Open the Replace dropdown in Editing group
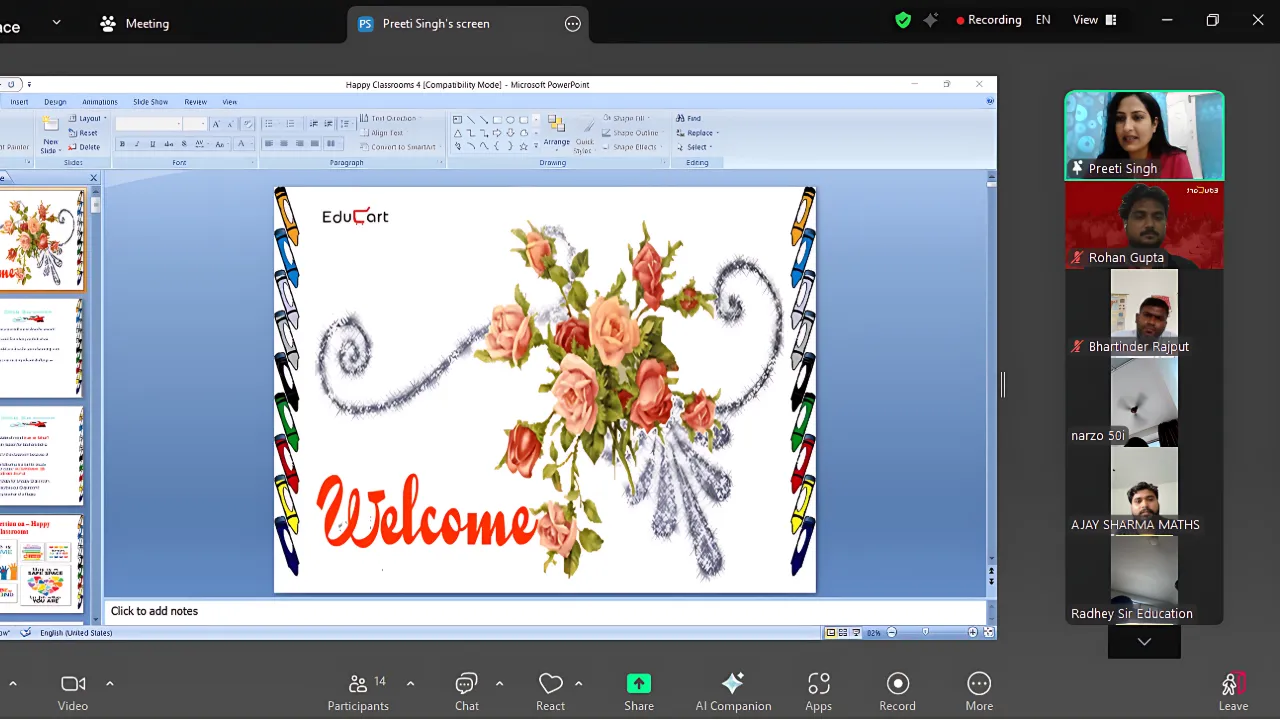The width and height of the screenshot is (1280, 720). [x=697, y=133]
